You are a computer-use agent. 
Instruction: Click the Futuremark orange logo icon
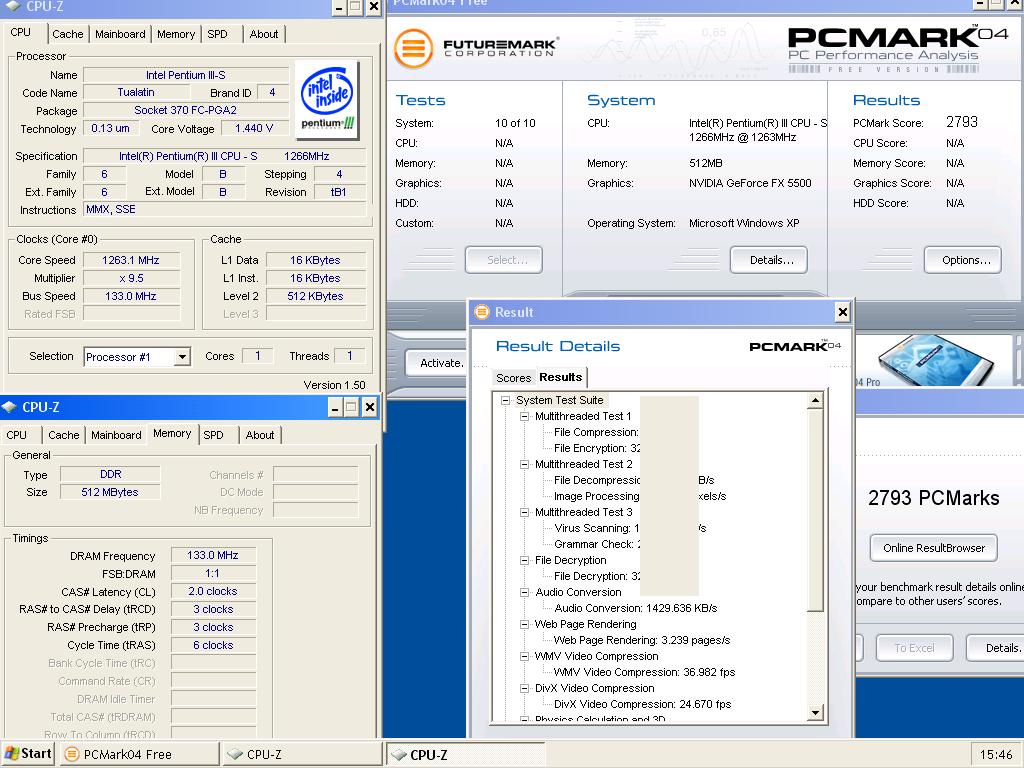click(413, 48)
